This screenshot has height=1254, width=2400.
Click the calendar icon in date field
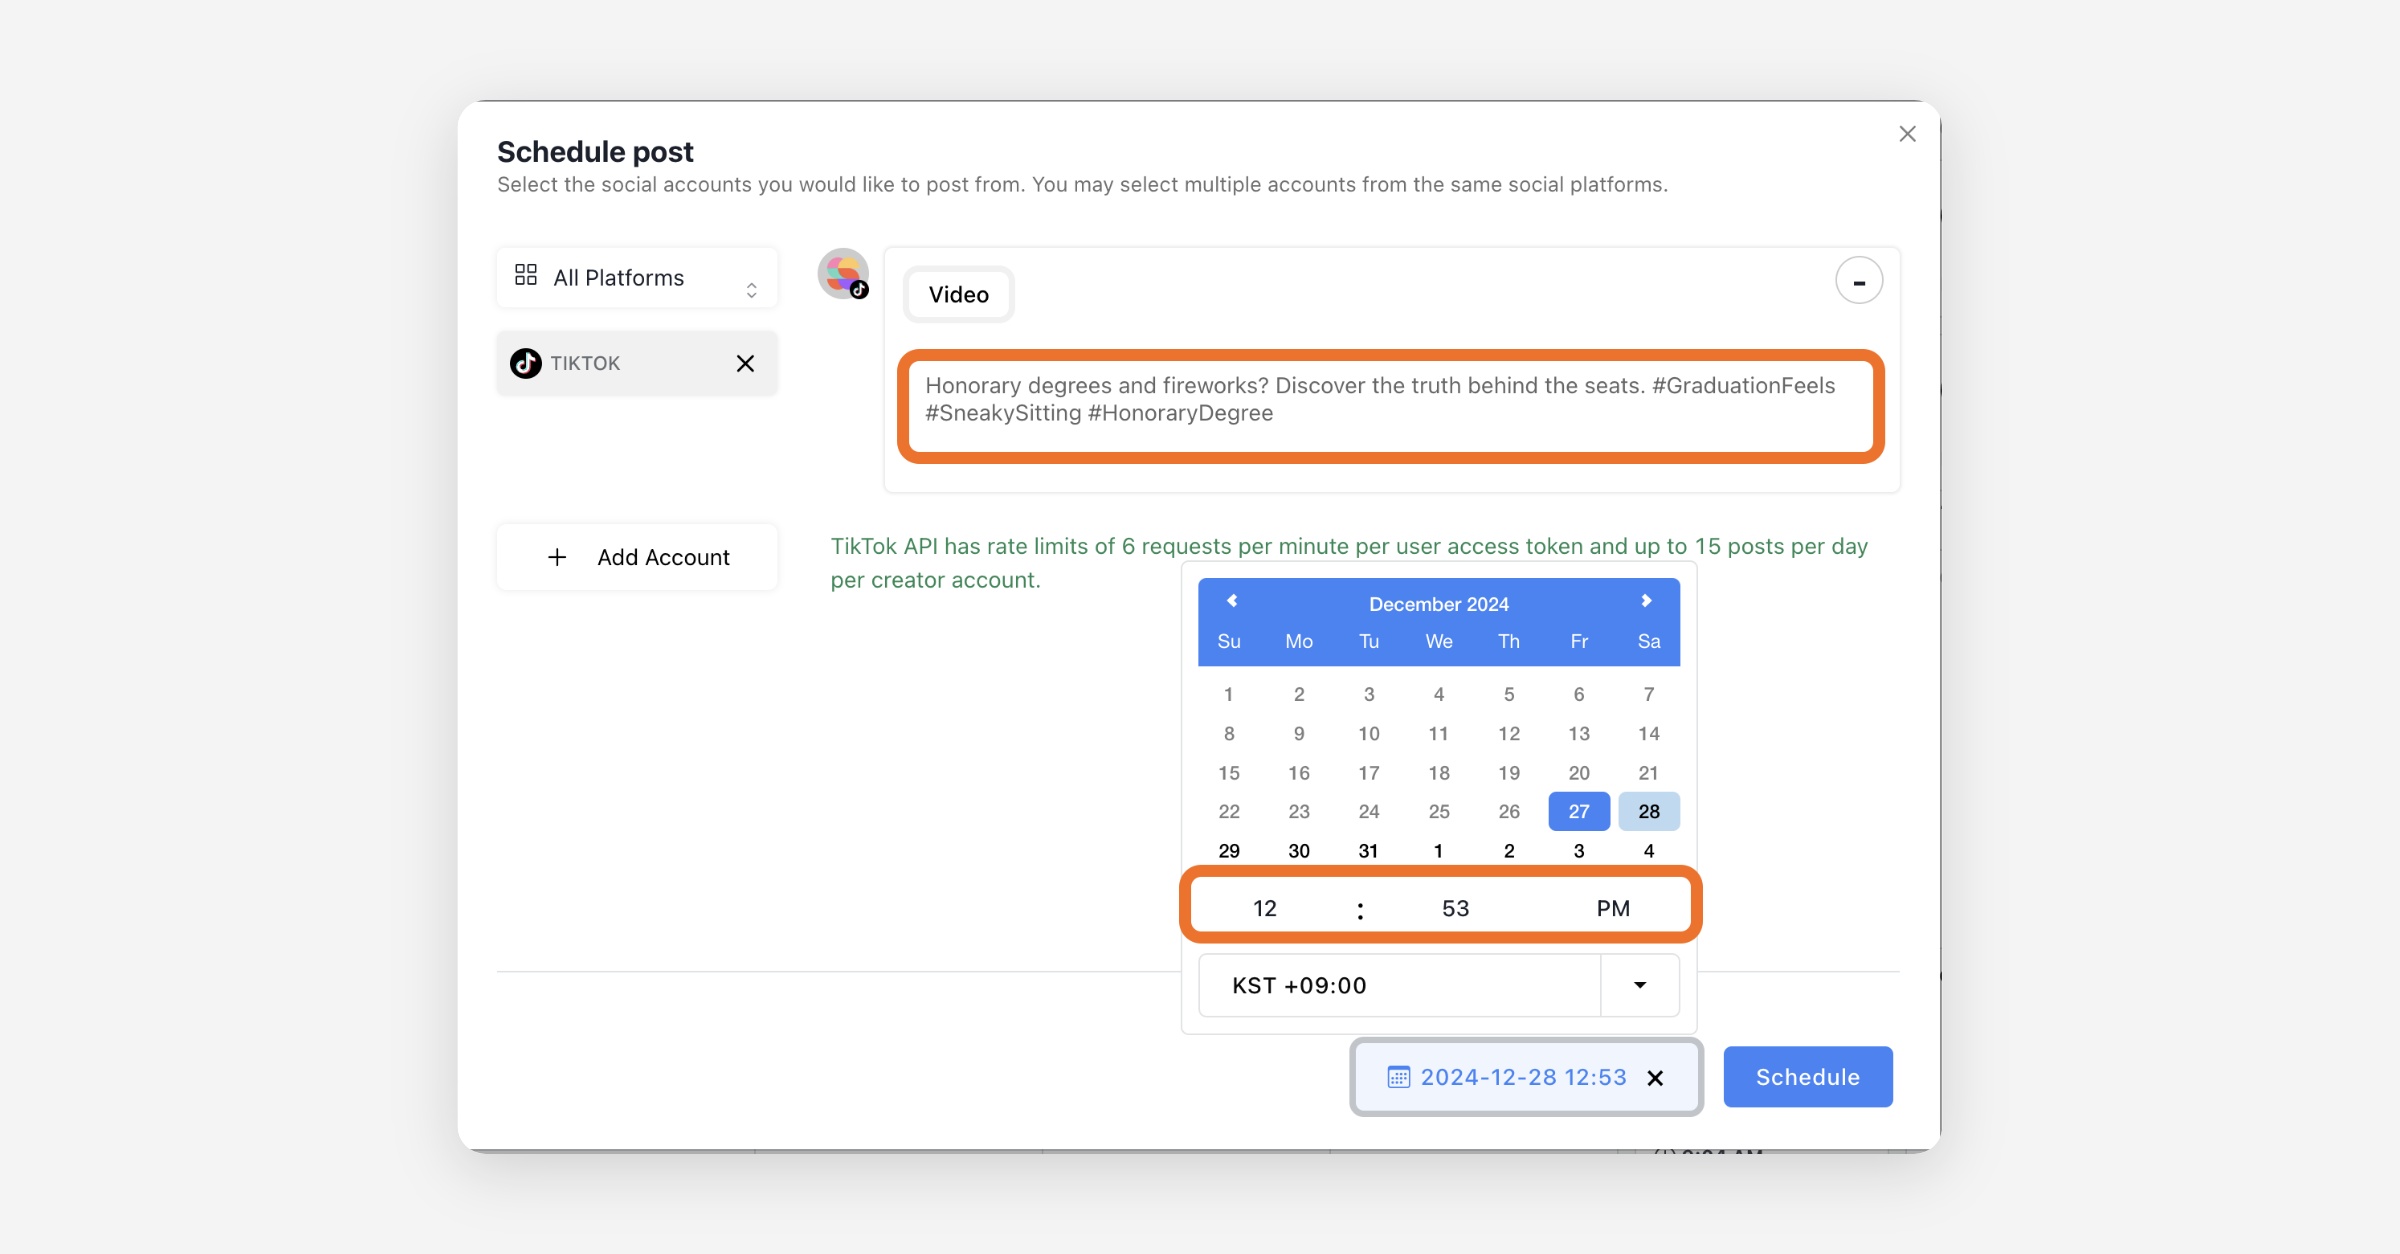1398,1077
